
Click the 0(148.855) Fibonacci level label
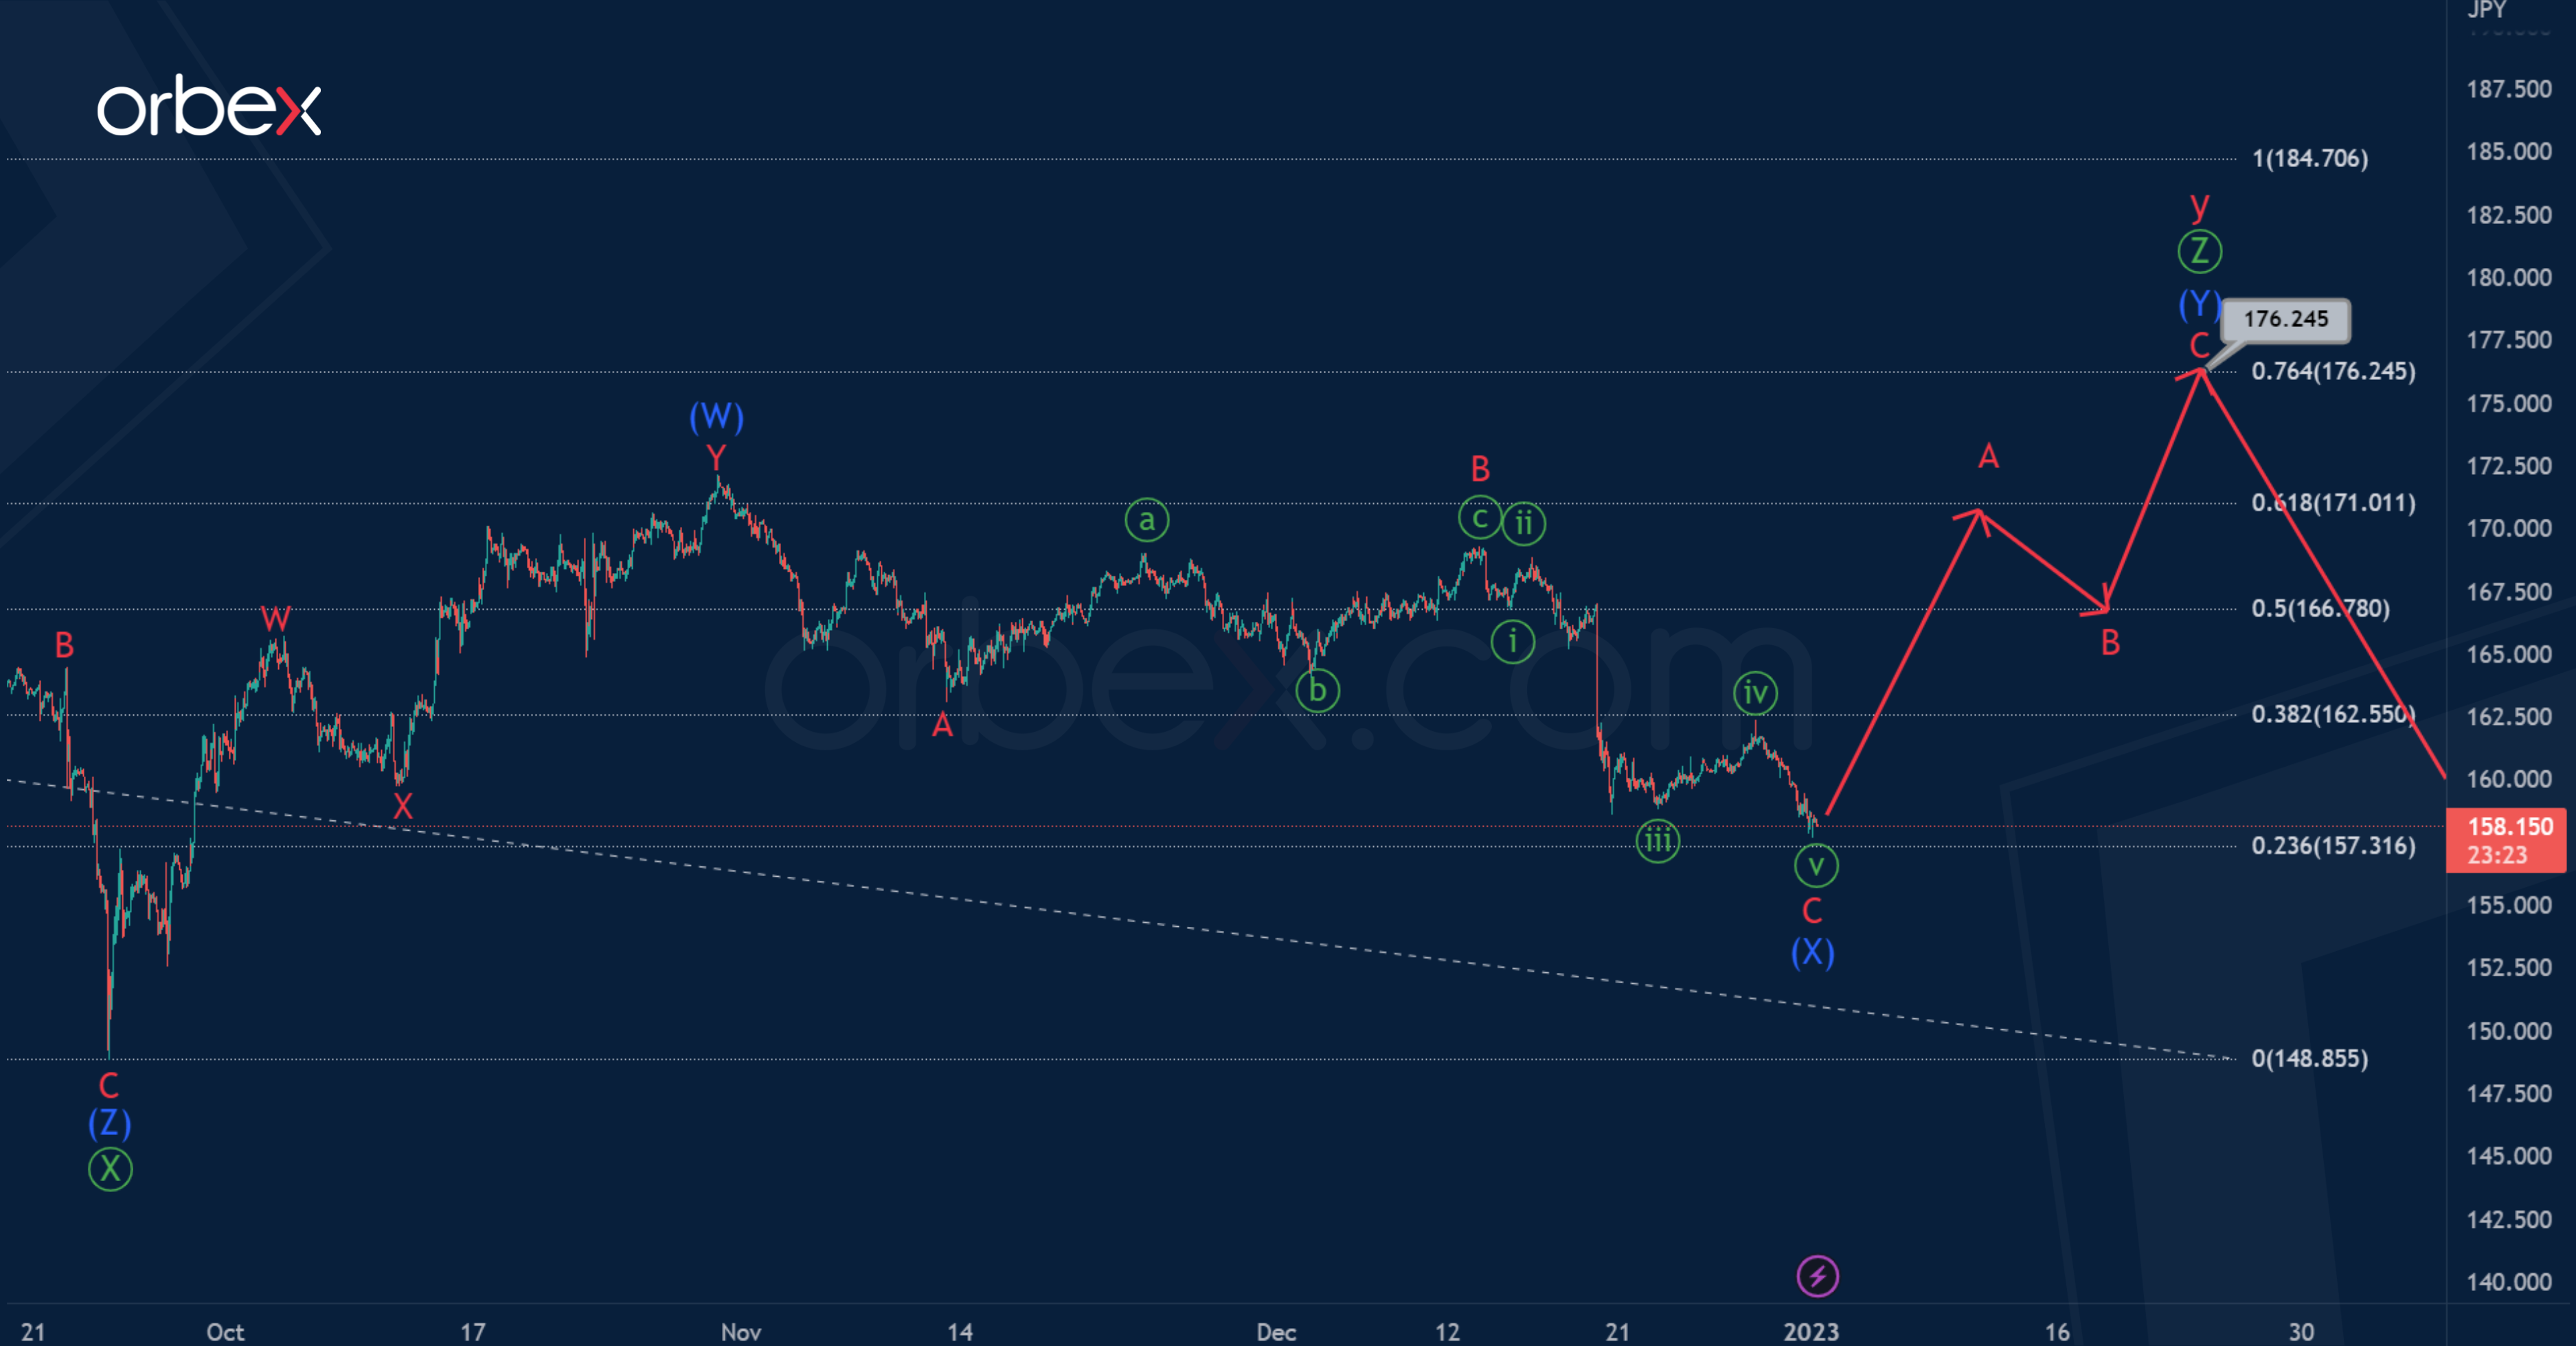click(x=2309, y=1058)
